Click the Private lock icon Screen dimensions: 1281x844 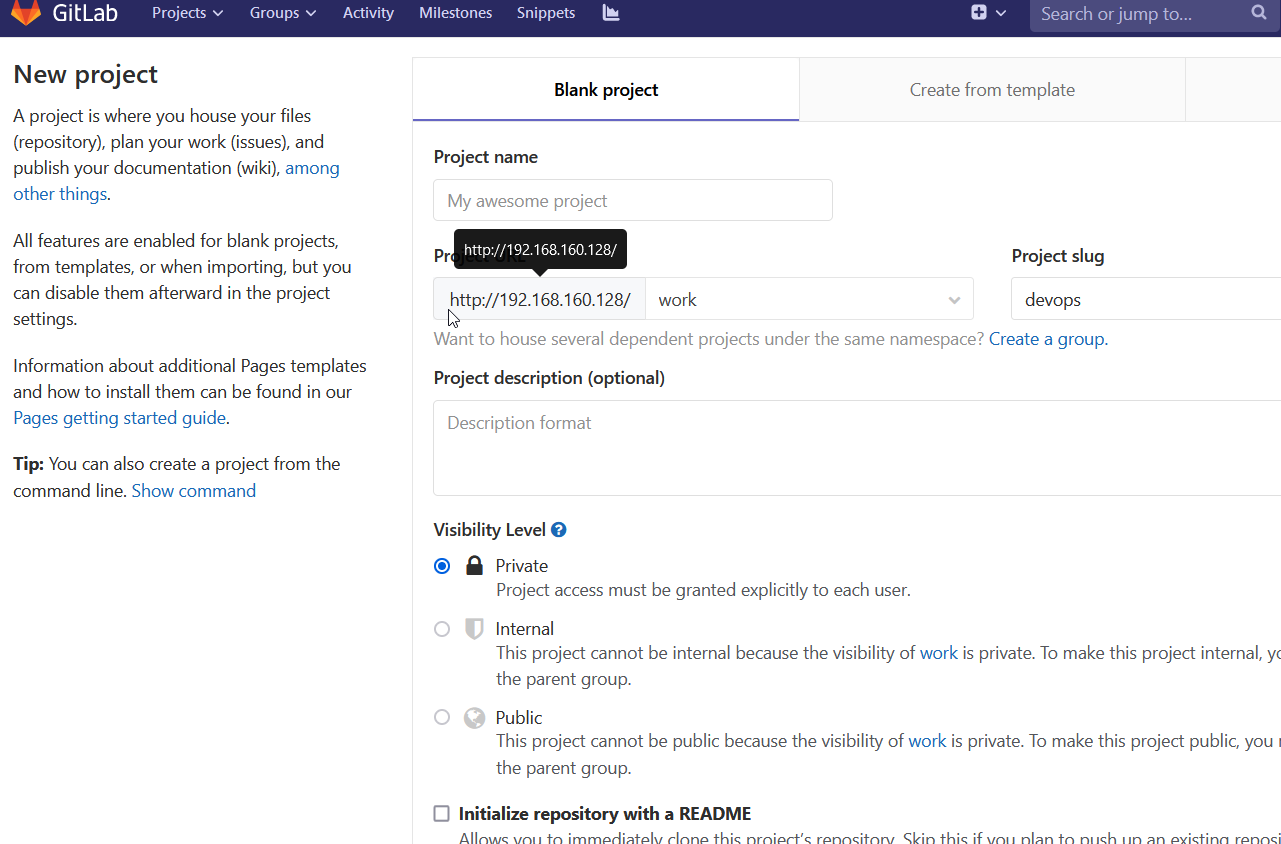tap(474, 566)
